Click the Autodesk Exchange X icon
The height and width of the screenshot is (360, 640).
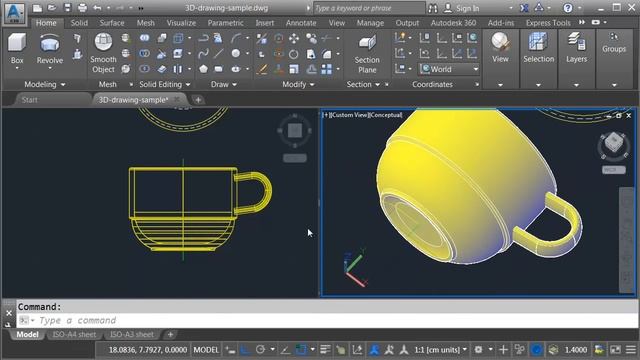tap(524, 8)
